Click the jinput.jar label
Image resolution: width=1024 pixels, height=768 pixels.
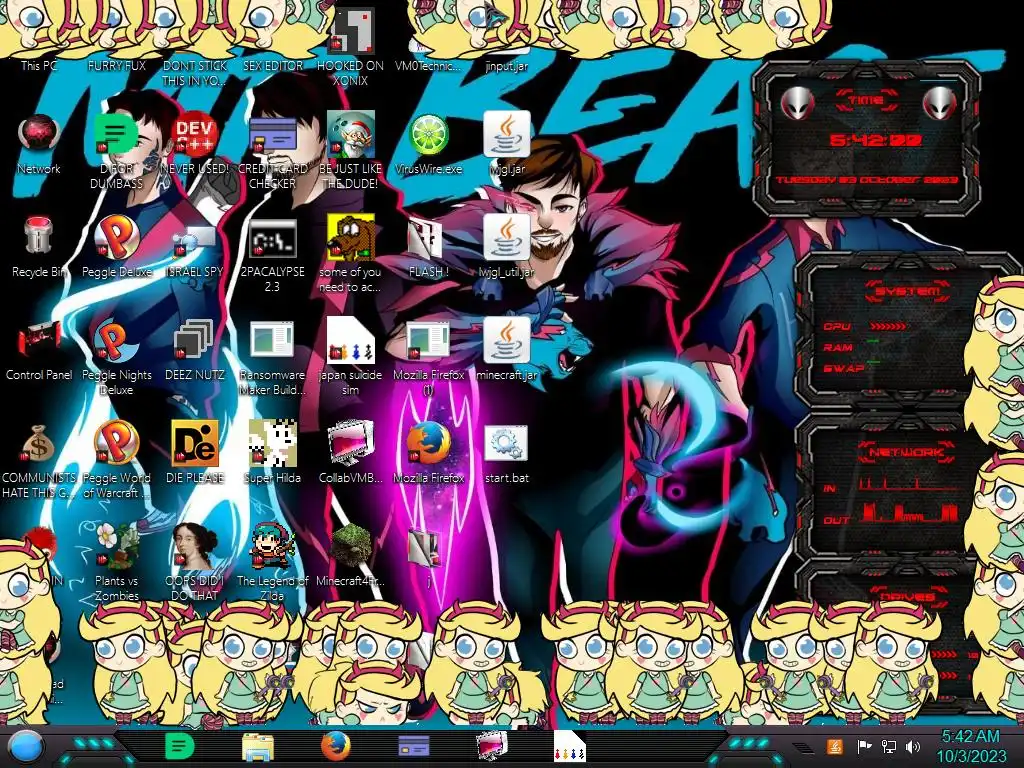tap(507, 66)
